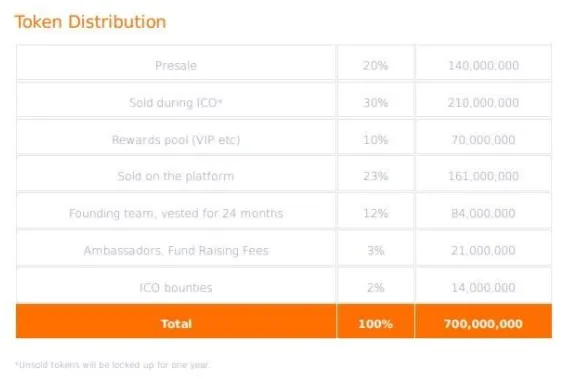
Task: Select the Presale row label
Action: (x=176, y=66)
